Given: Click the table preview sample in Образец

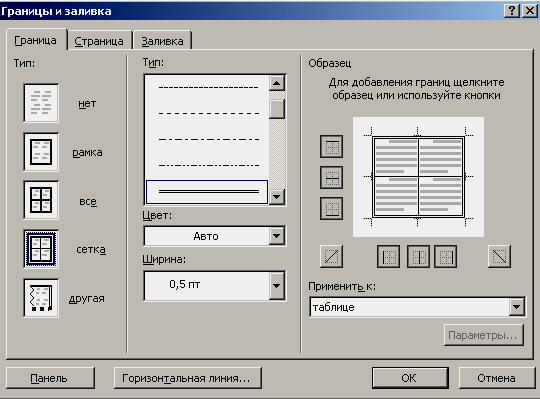Looking at the screenshot, I should (418, 177).
